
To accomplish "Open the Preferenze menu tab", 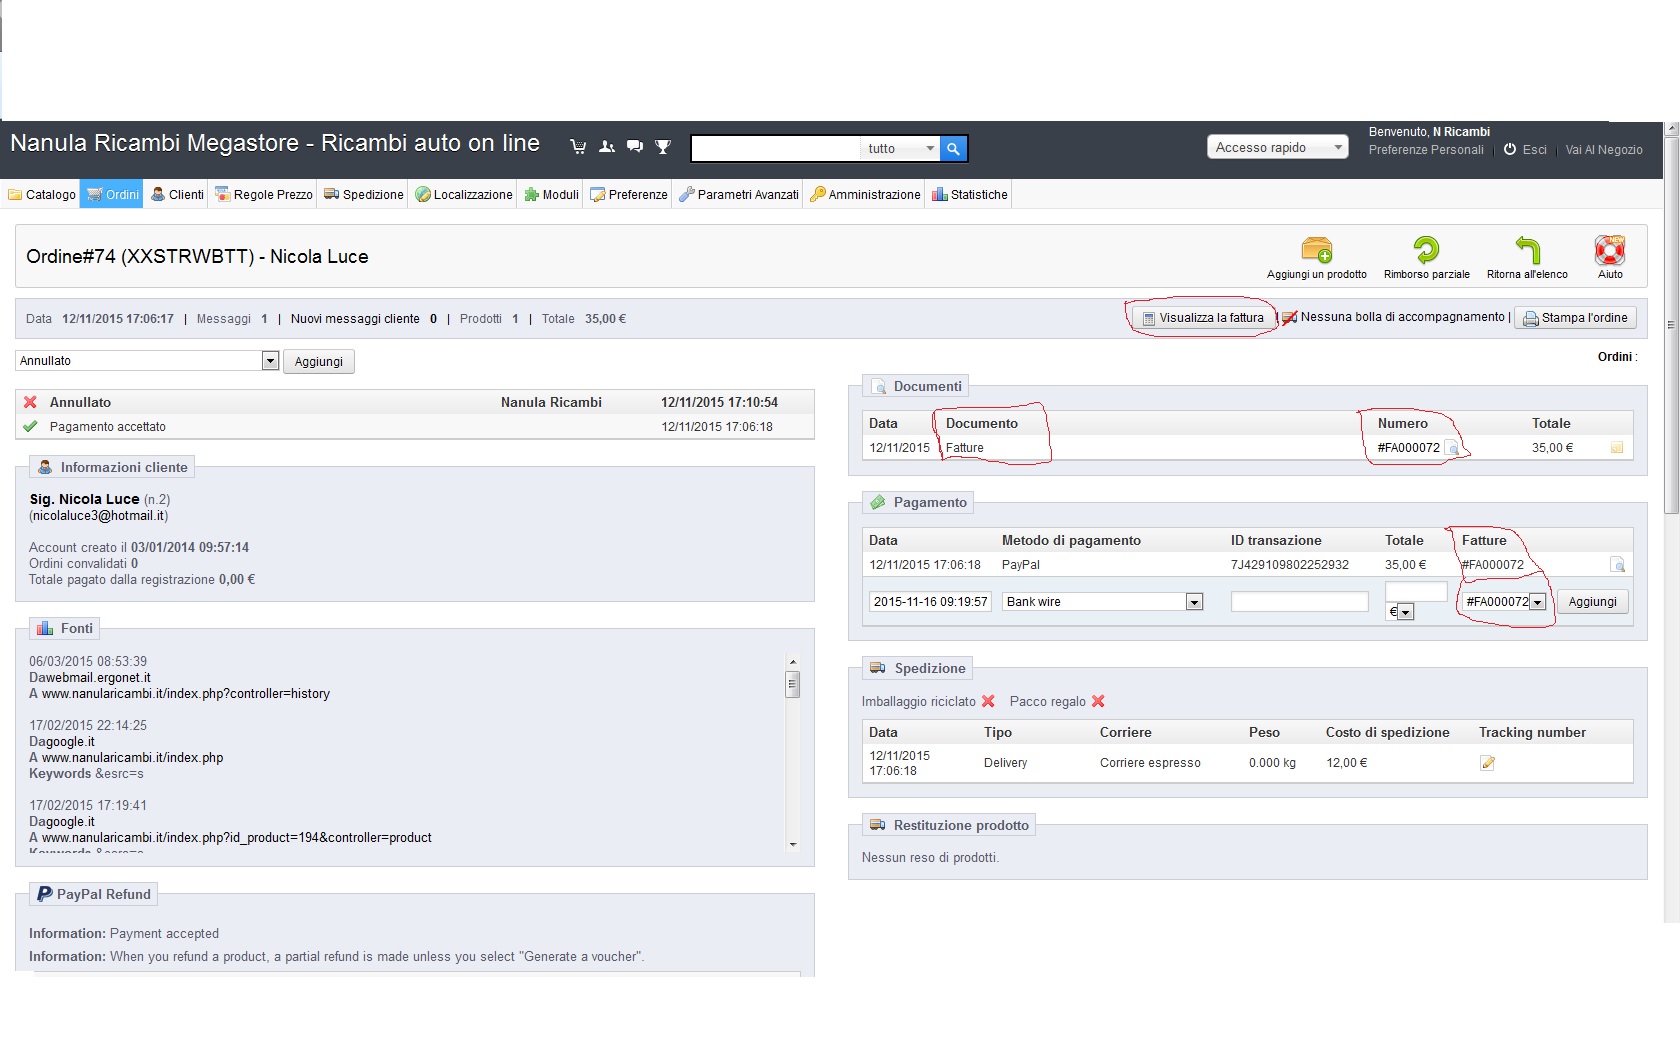I will (629, 194).
